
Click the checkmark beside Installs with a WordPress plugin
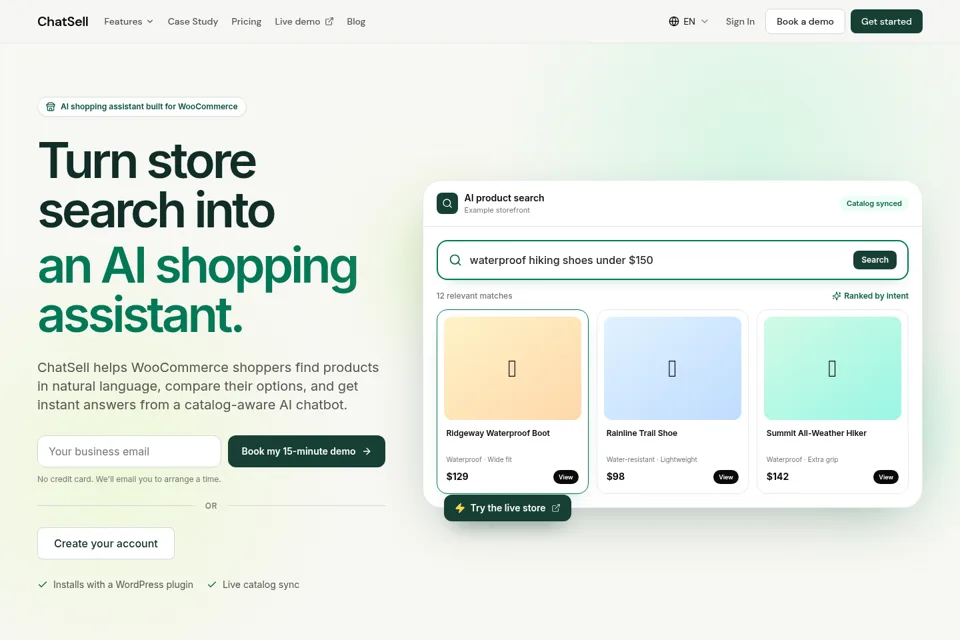(42, 584)
